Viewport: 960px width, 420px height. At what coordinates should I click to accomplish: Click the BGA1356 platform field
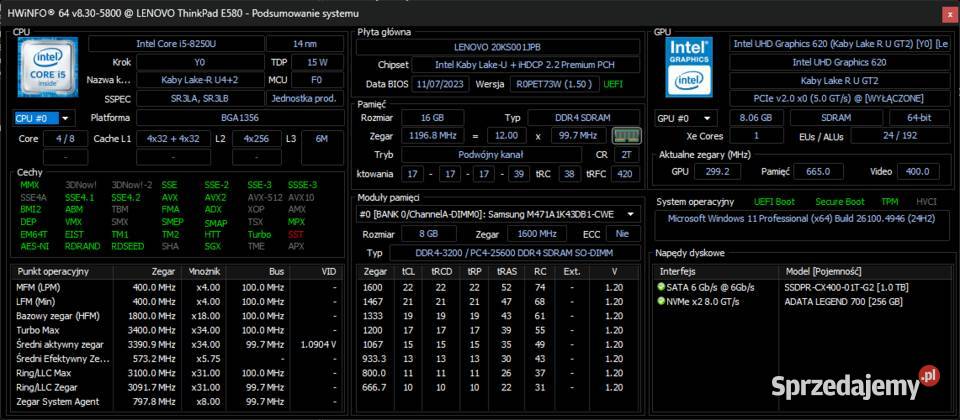[240, 118]
